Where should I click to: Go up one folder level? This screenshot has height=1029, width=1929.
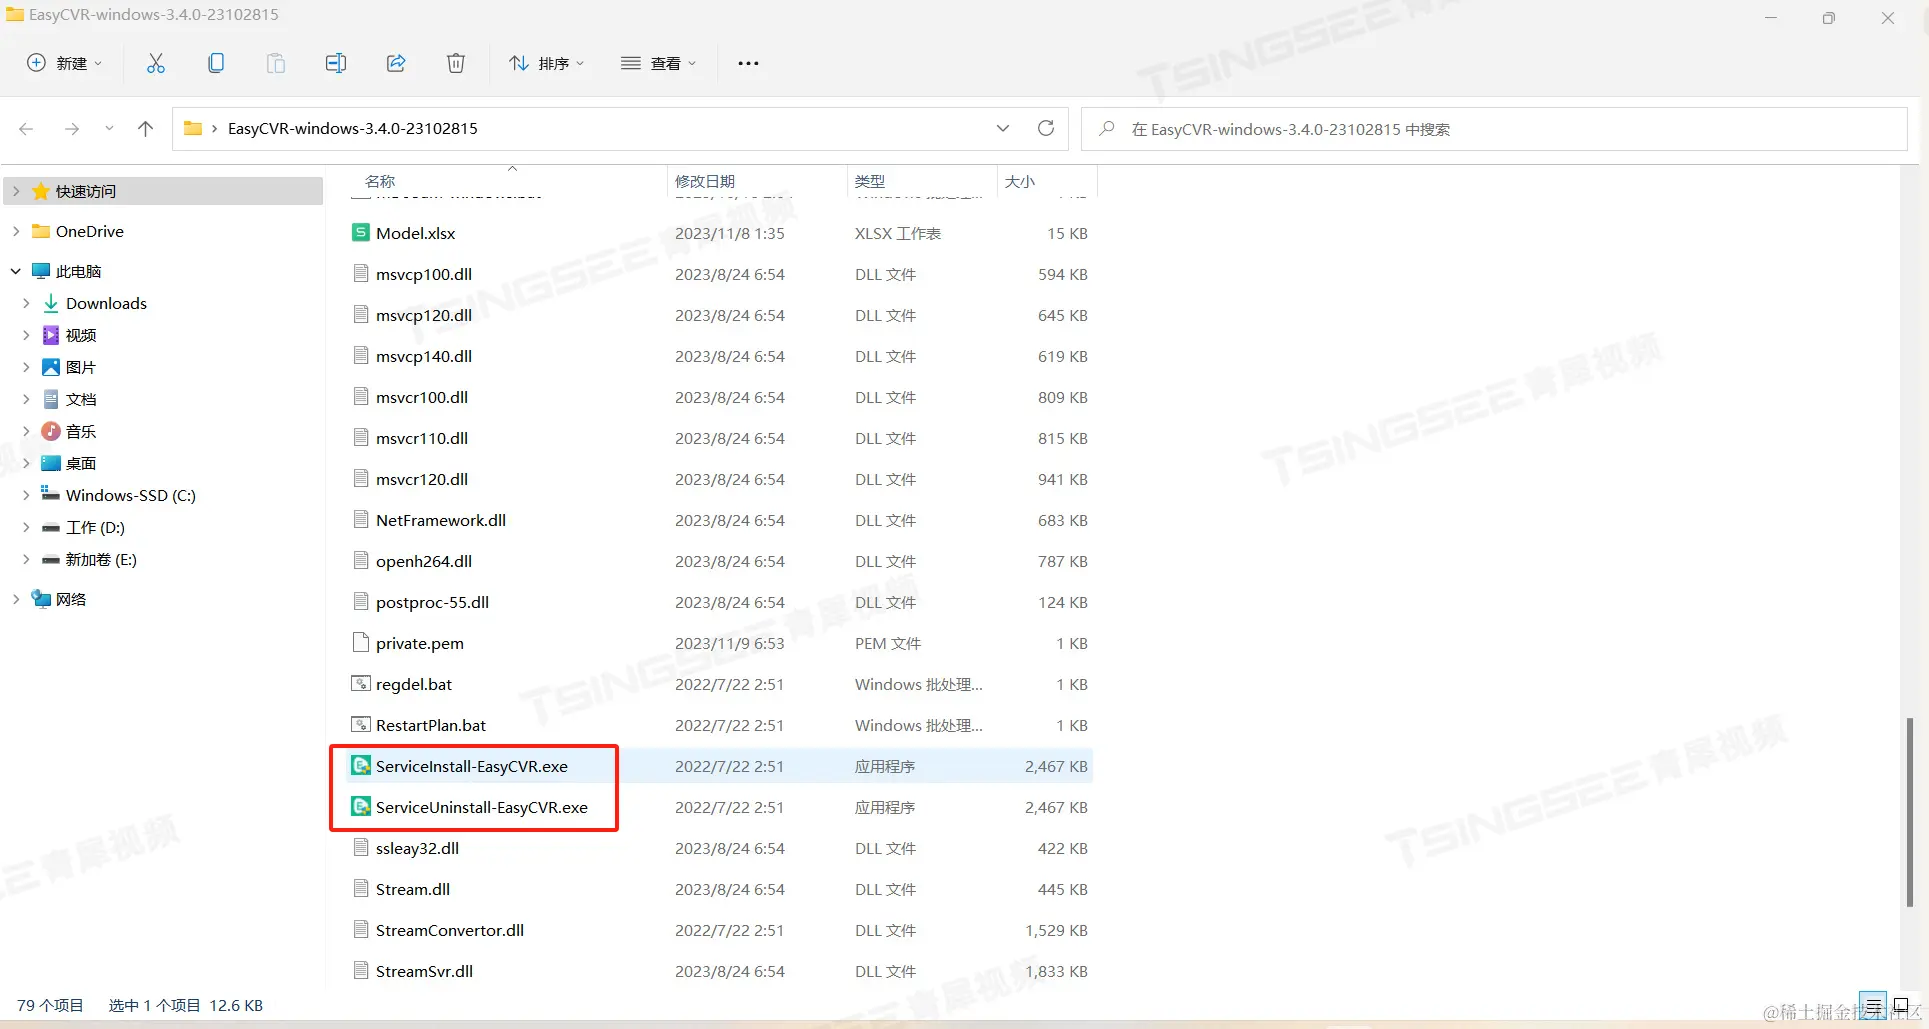[x=146, y=129]
